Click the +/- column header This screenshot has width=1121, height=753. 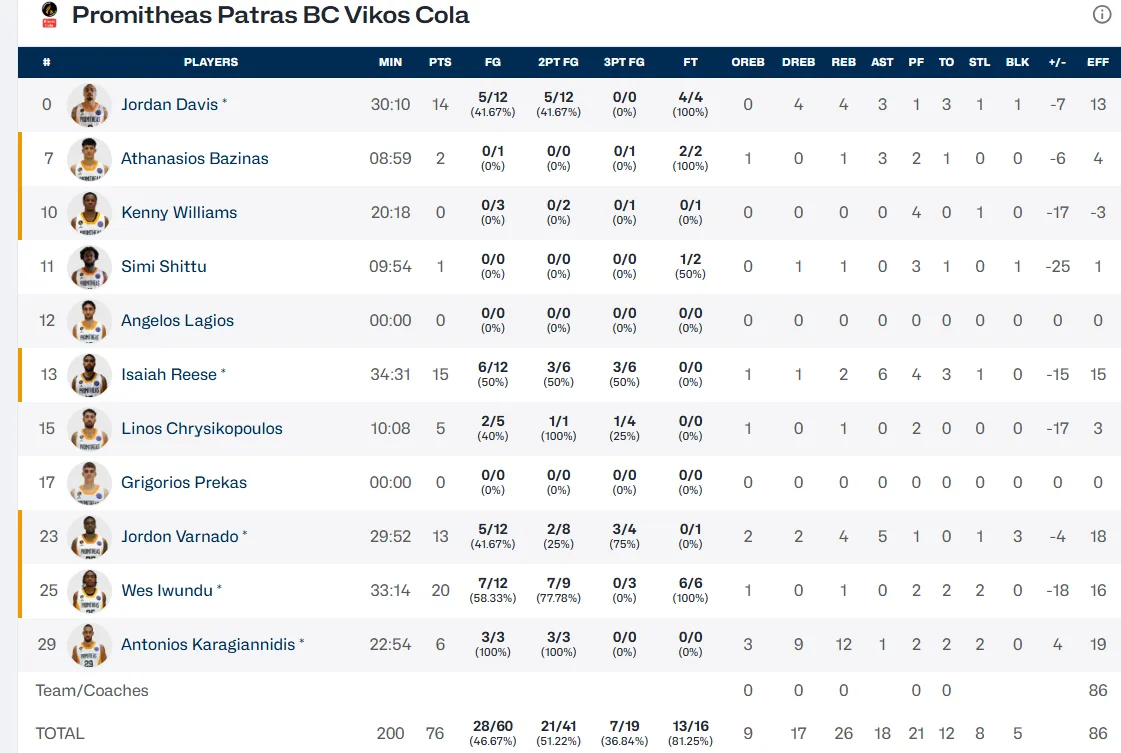point(1057,62)
